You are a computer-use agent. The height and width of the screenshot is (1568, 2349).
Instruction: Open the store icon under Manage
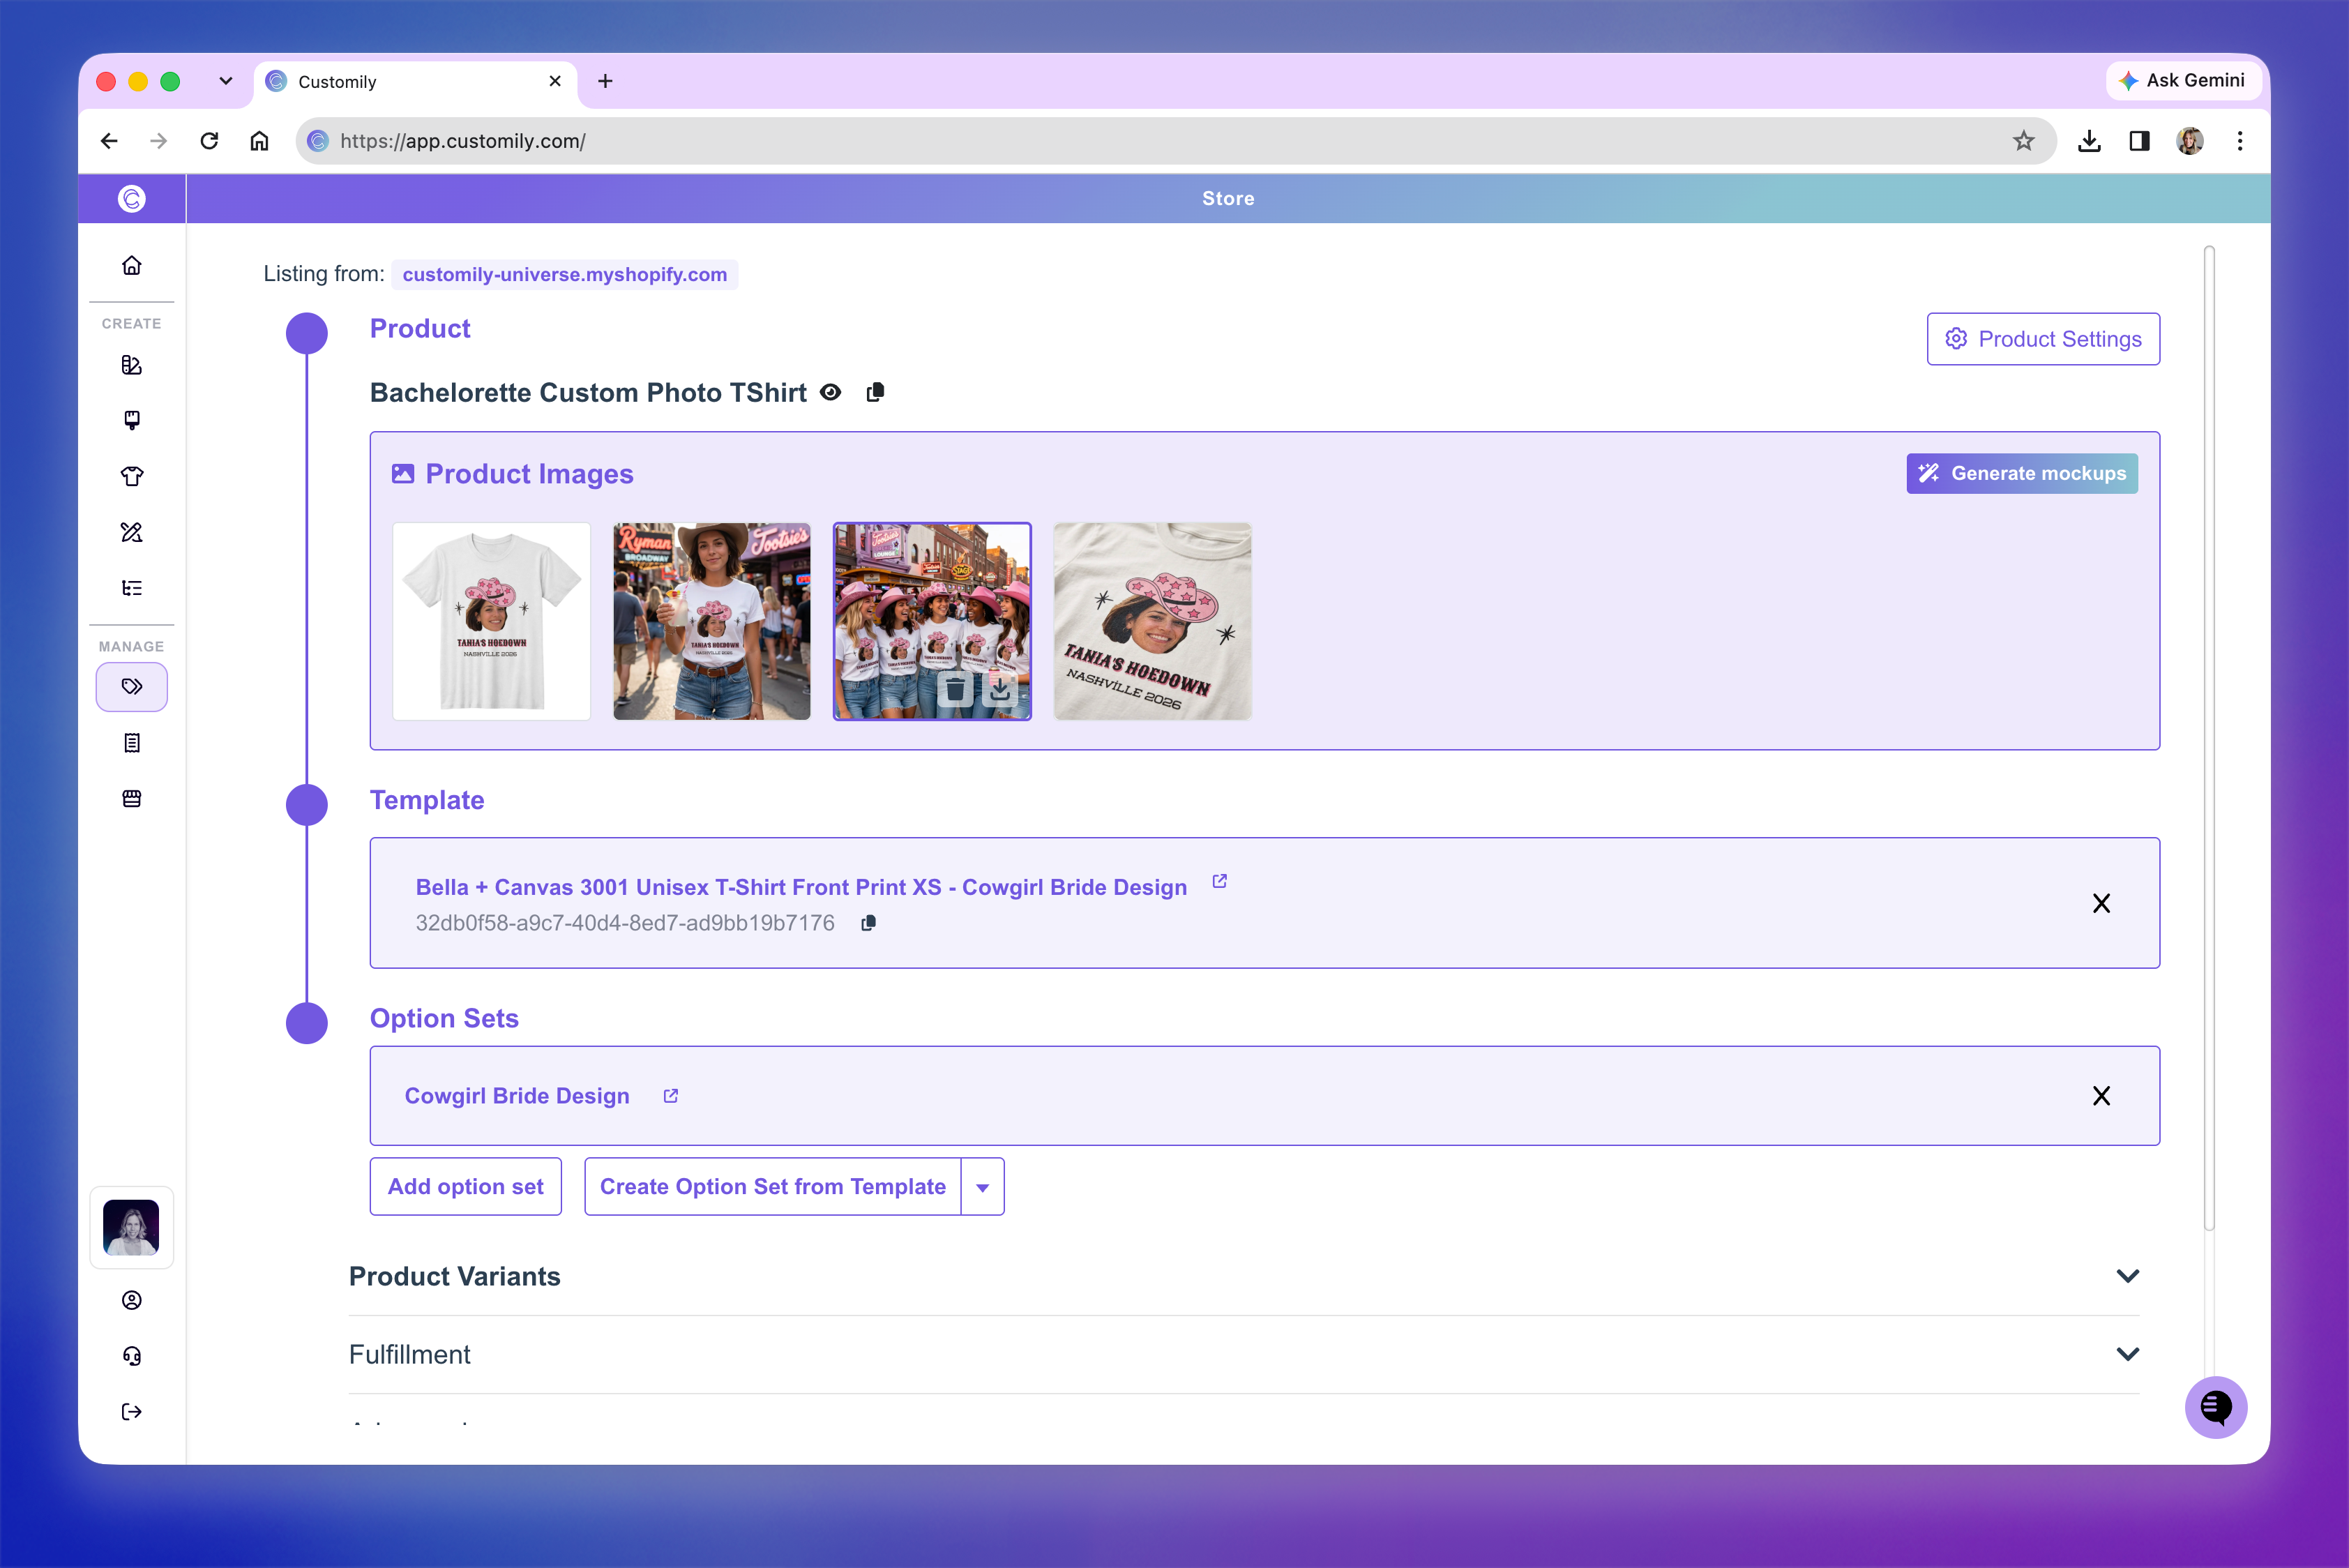(x=131, y=798)
